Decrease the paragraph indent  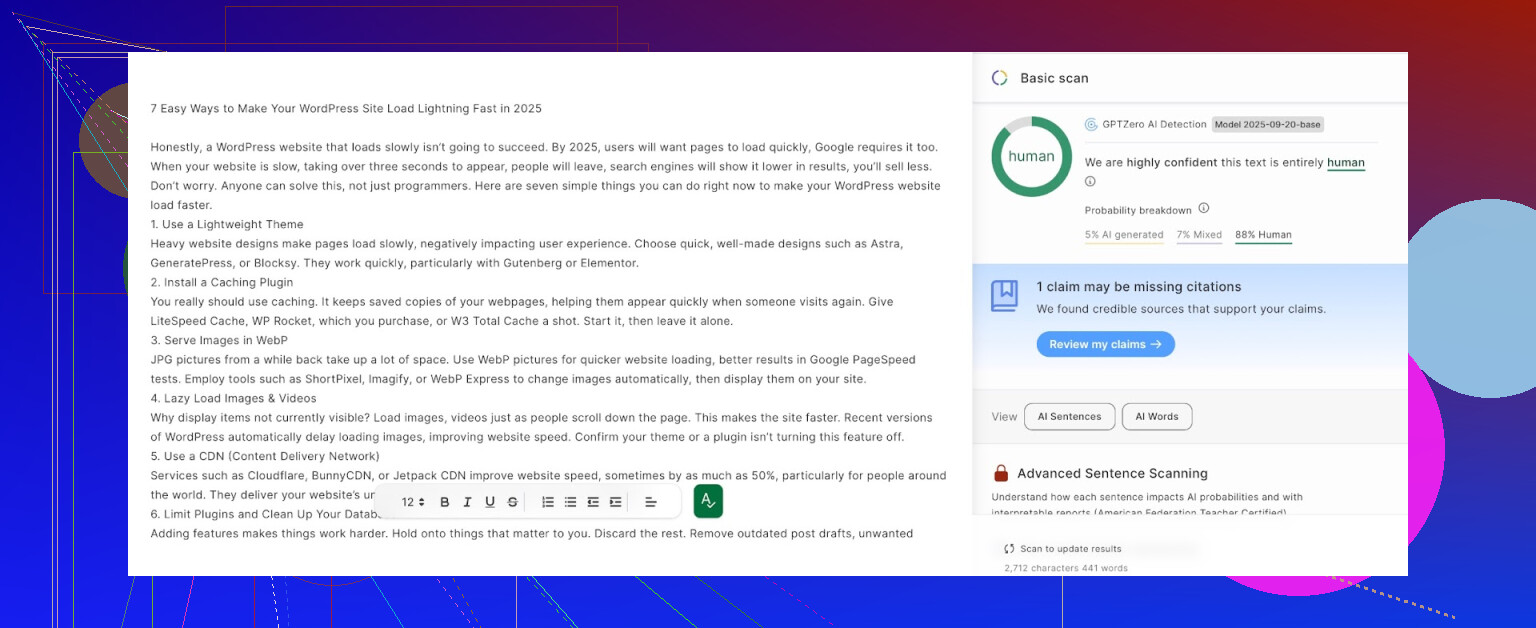click(x=593, y=502)
